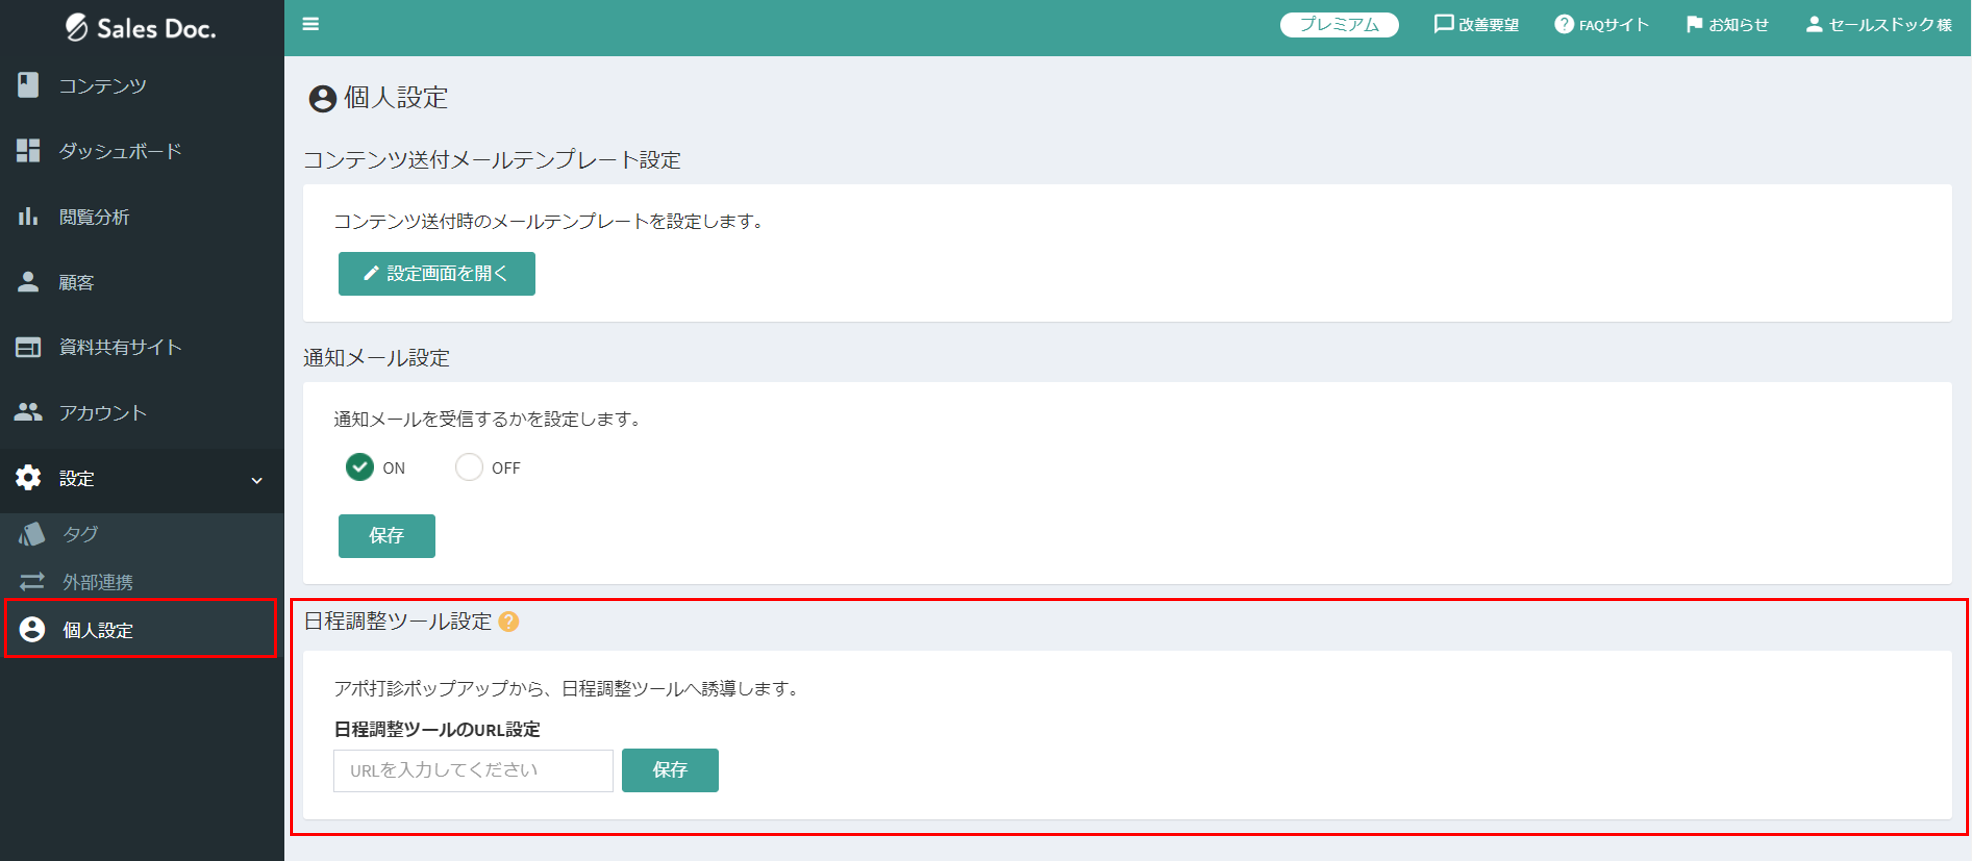1972x861 pixels.
Task: Open the FAQサイト link
Action: 1602,24
